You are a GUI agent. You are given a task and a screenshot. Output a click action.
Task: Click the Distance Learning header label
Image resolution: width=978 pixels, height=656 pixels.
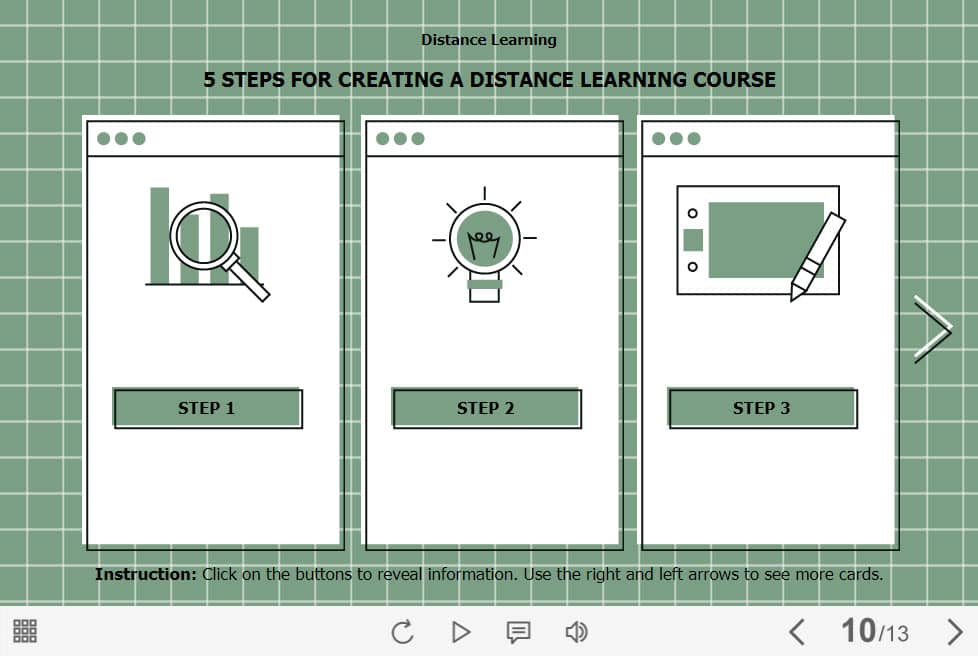489,40
